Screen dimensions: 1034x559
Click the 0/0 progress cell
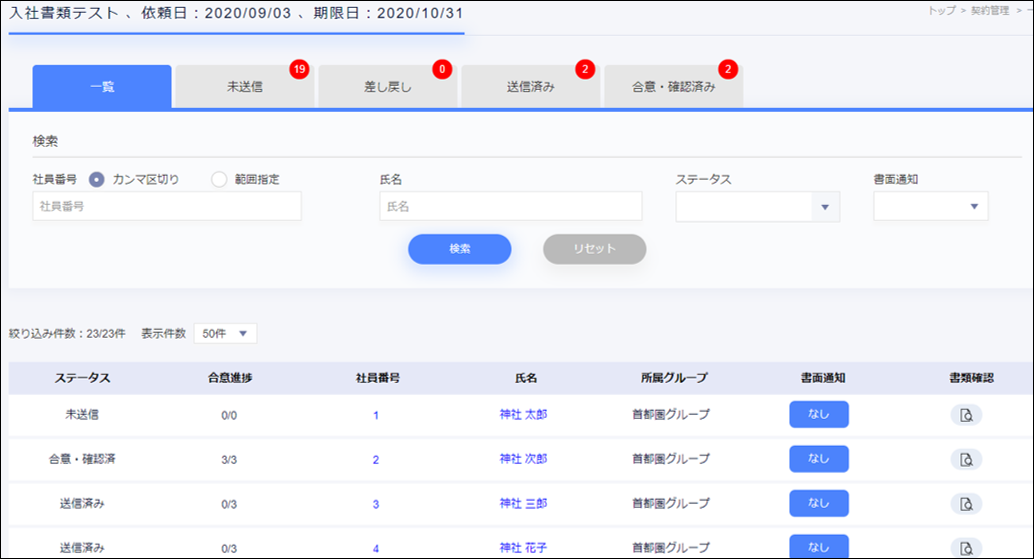point(229,415)
